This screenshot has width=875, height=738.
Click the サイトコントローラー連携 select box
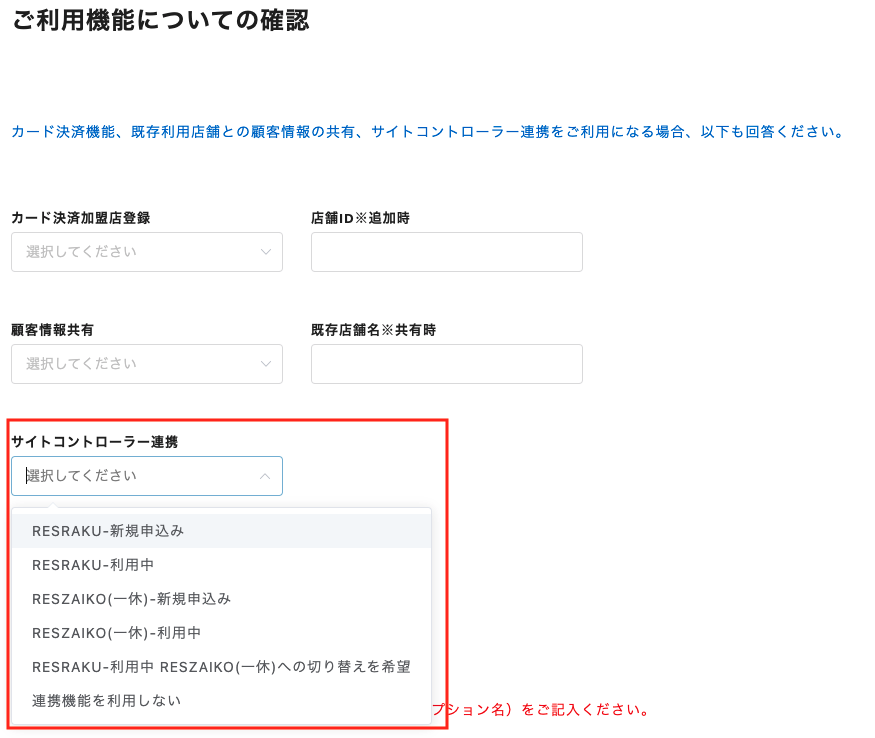coord(140,476)
